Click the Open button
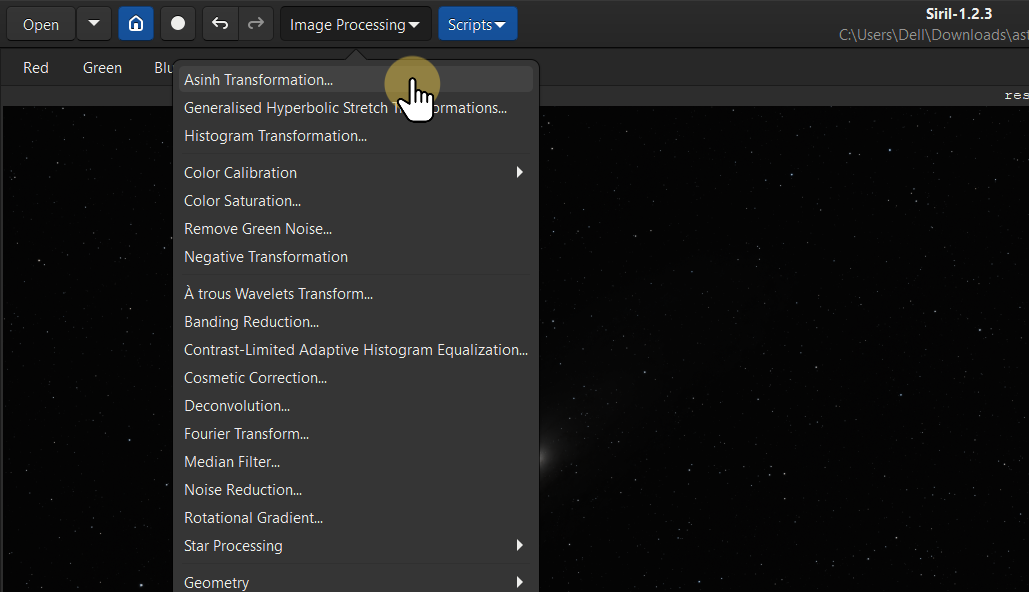Screen dimensions: 1029x592 [x=41, y=24]
